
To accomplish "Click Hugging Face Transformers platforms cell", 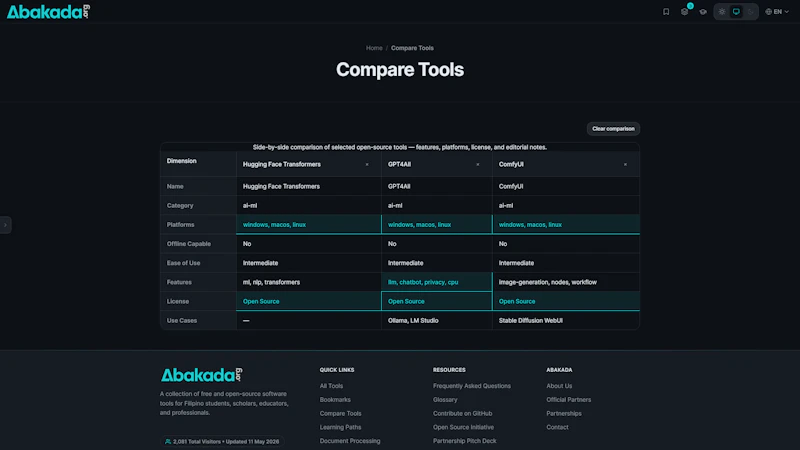I will click(x=309, y=224).
